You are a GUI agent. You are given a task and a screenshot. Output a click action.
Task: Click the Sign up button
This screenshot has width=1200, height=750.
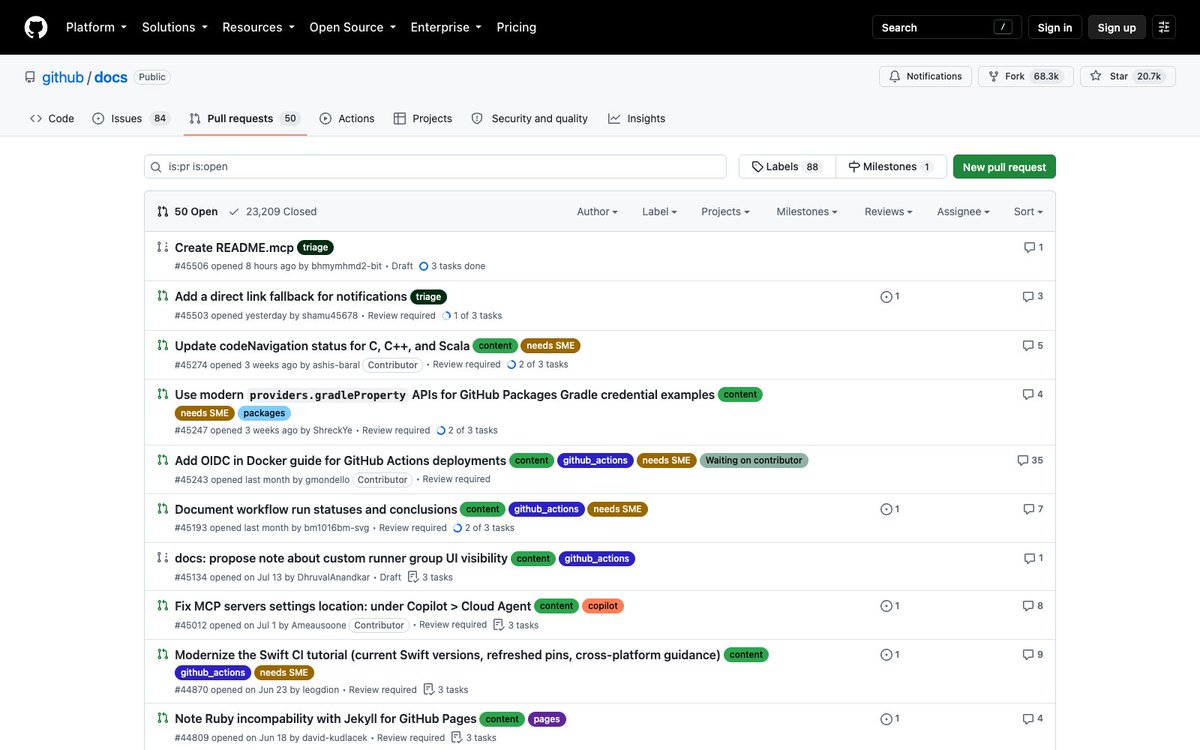1117,27
